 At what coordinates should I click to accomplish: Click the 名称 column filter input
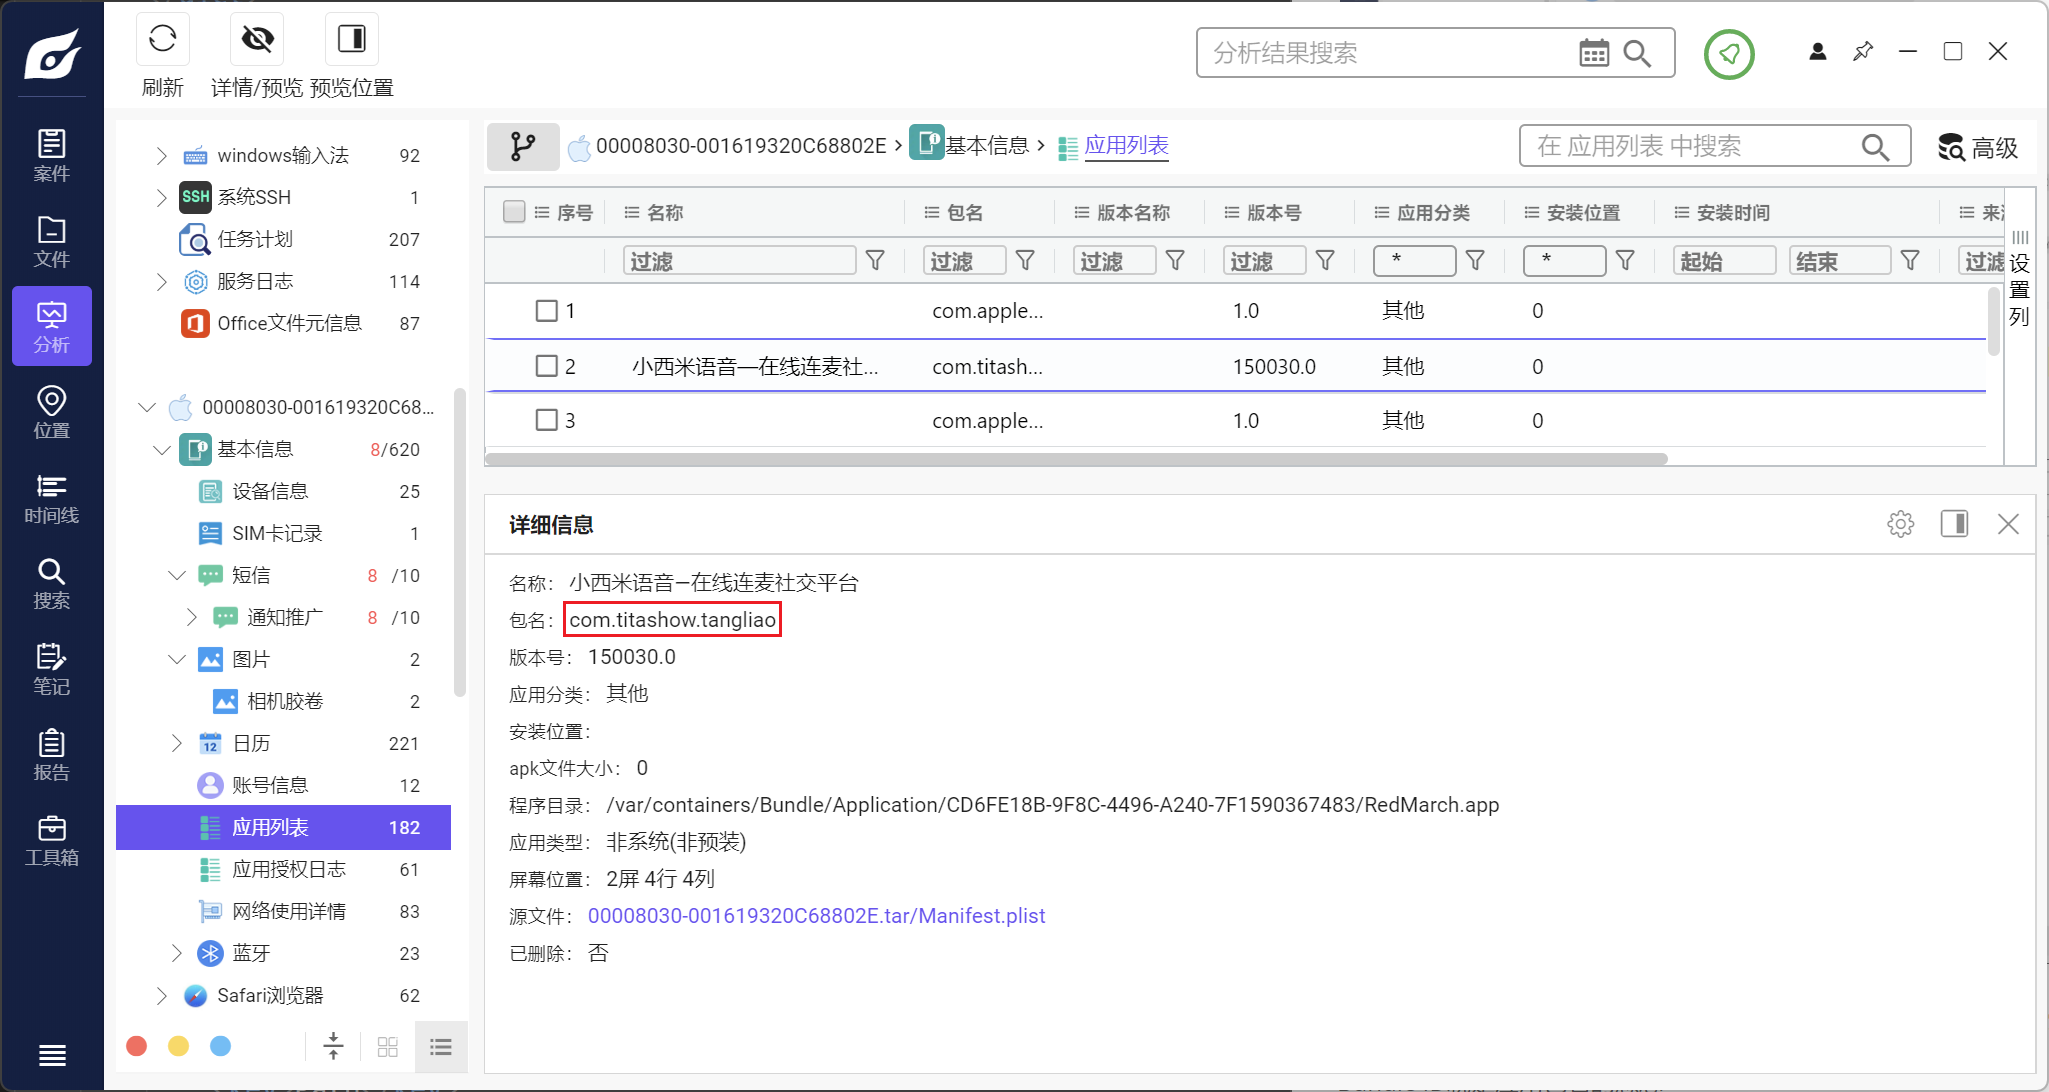tap(739, 261)
